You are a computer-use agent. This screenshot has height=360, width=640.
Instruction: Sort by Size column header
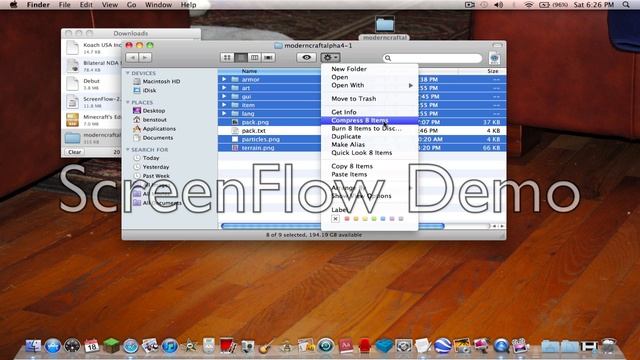pyautogui.click(x=482, y=71)
